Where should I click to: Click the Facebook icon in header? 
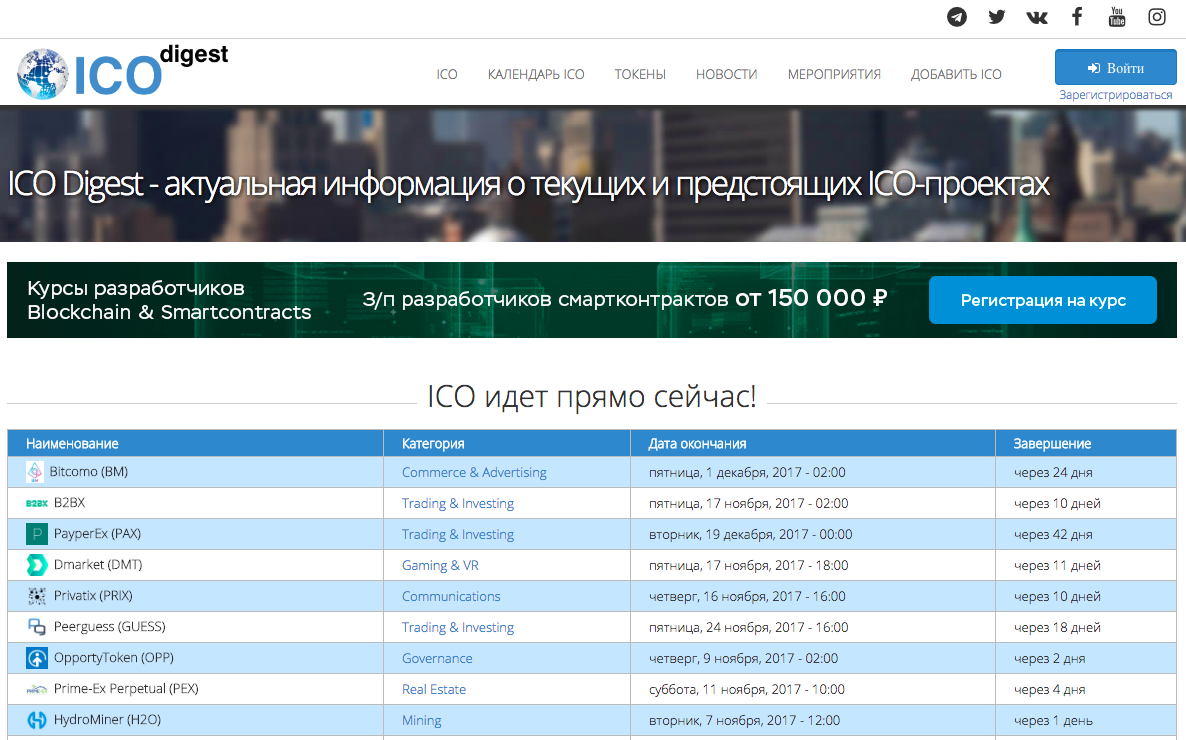[1077, 17]
